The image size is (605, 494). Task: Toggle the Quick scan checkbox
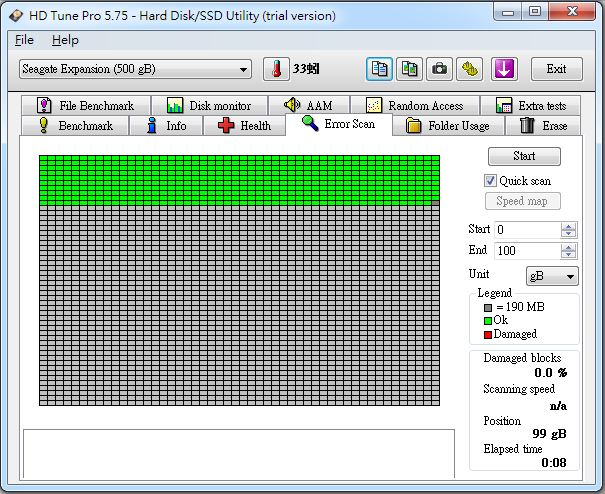click(x=490, y=181)
